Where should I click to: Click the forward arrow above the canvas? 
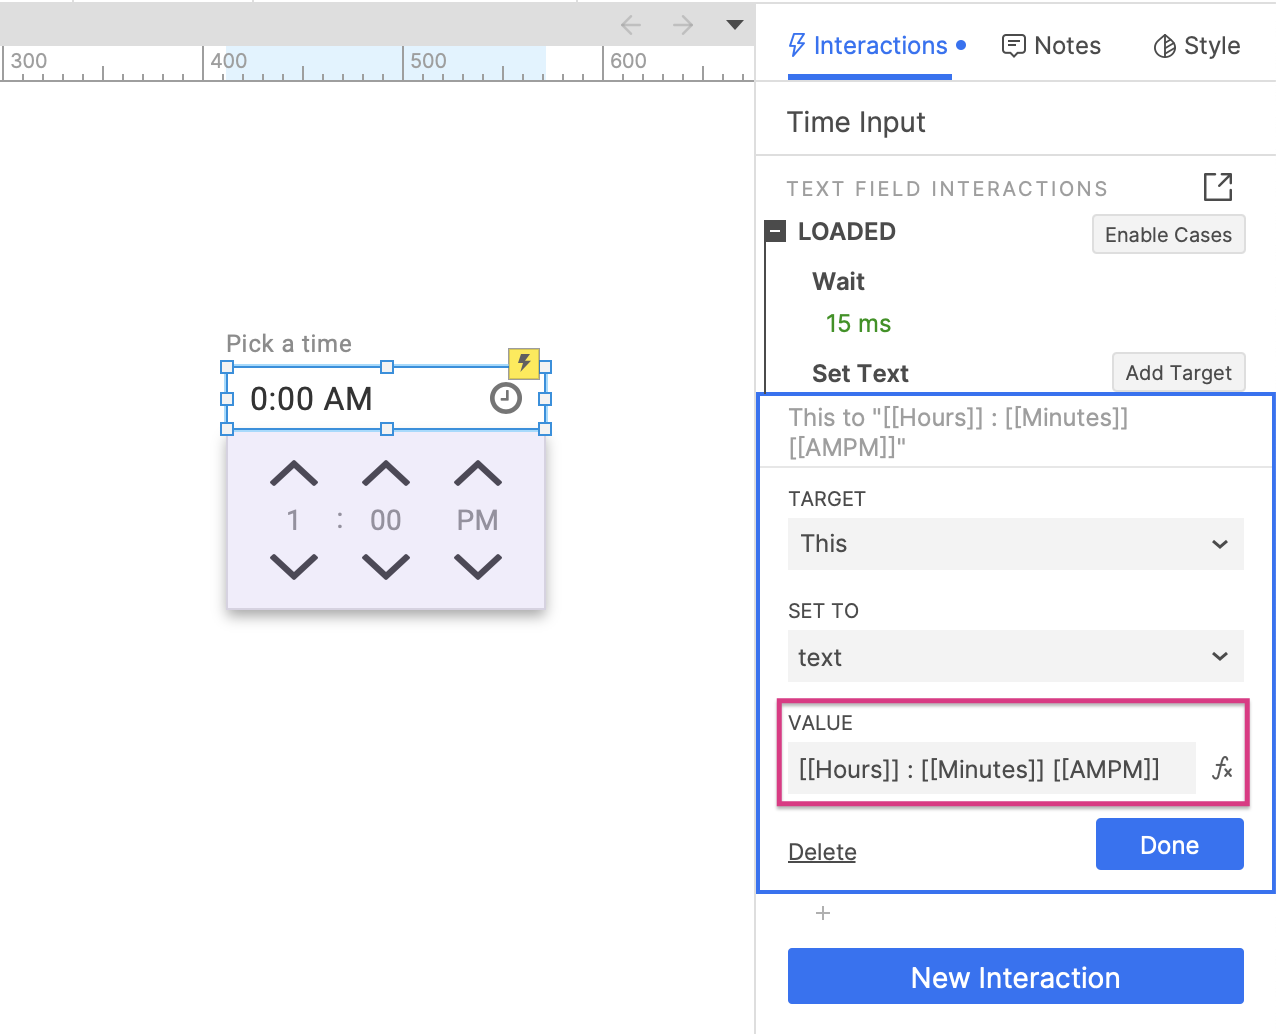point(683,25)
